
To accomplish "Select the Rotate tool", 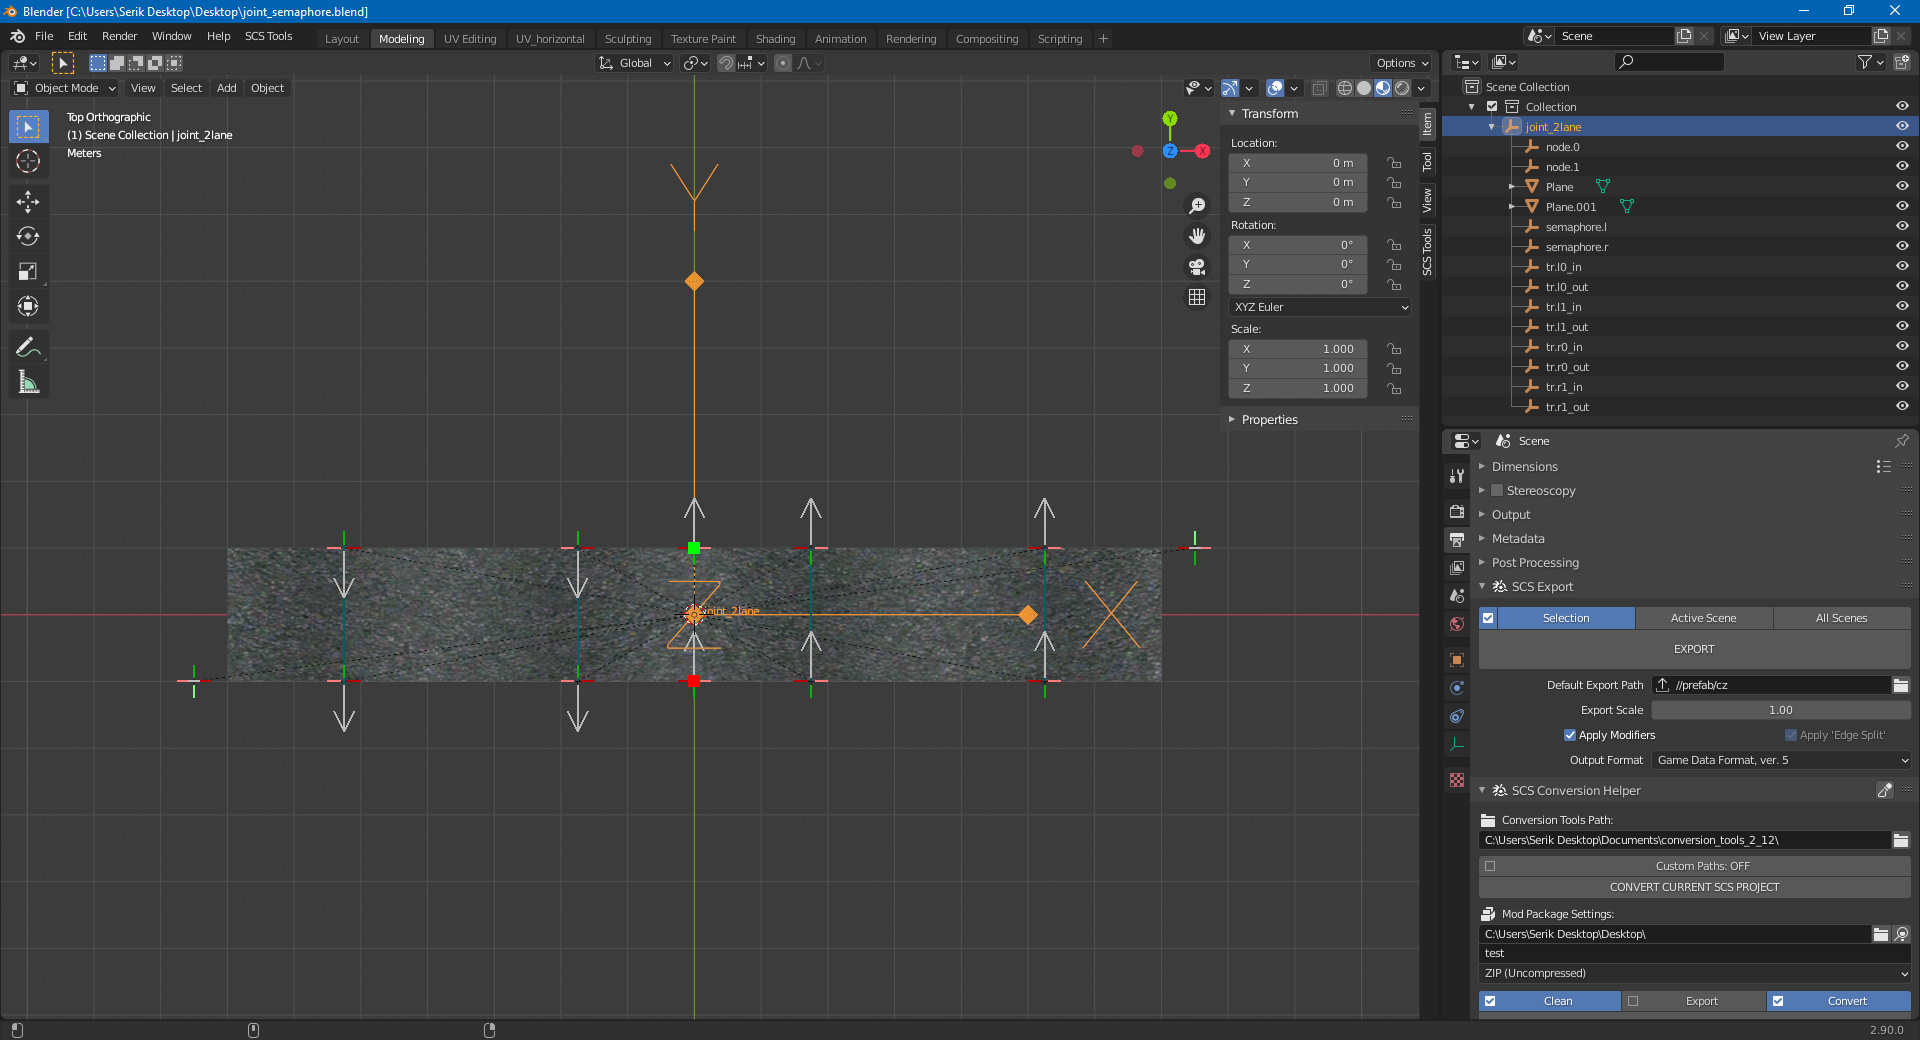I will [28, 237].
